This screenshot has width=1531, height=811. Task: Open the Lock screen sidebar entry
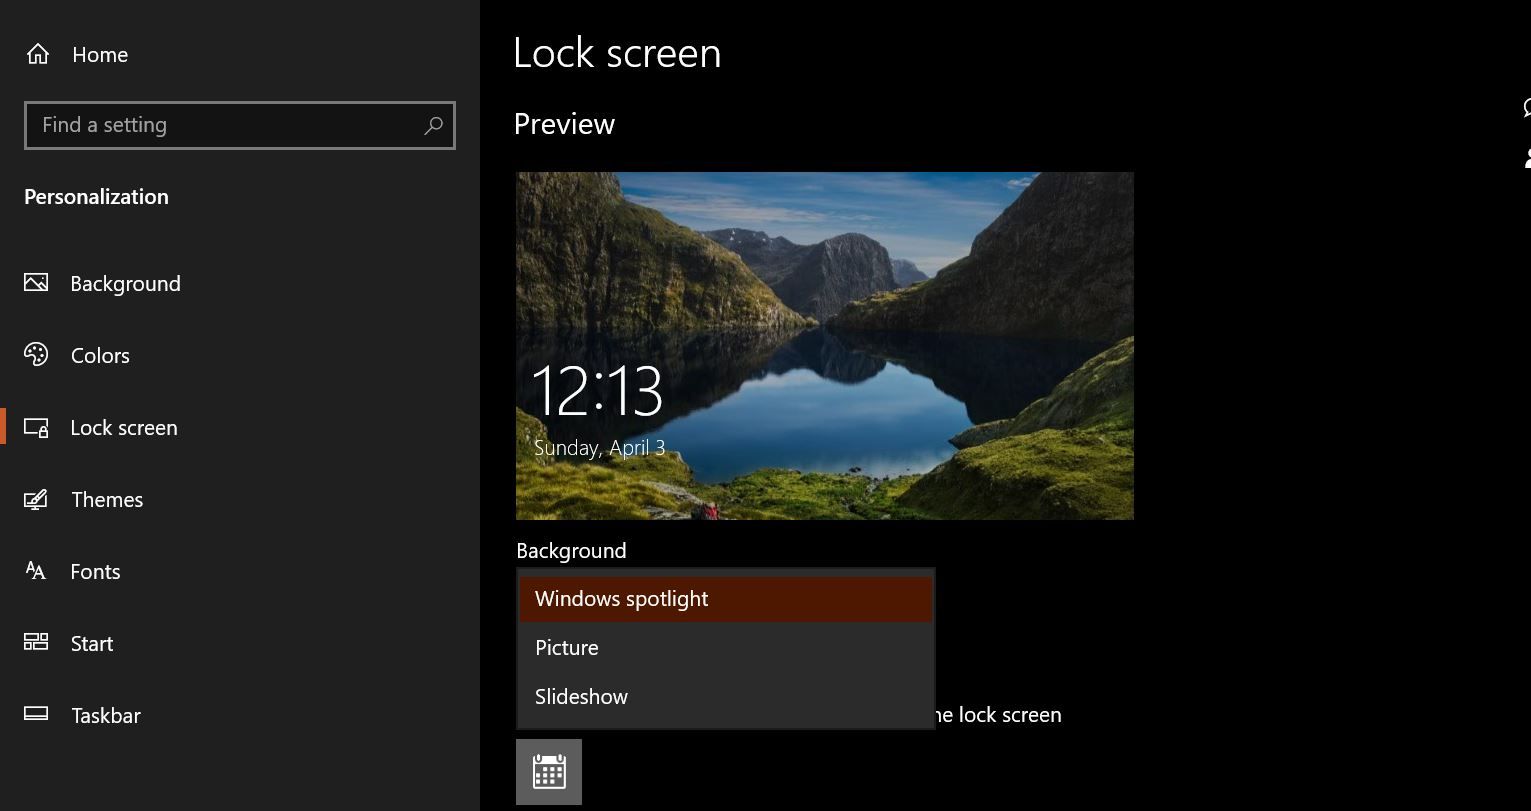click(x=123, y=427)
